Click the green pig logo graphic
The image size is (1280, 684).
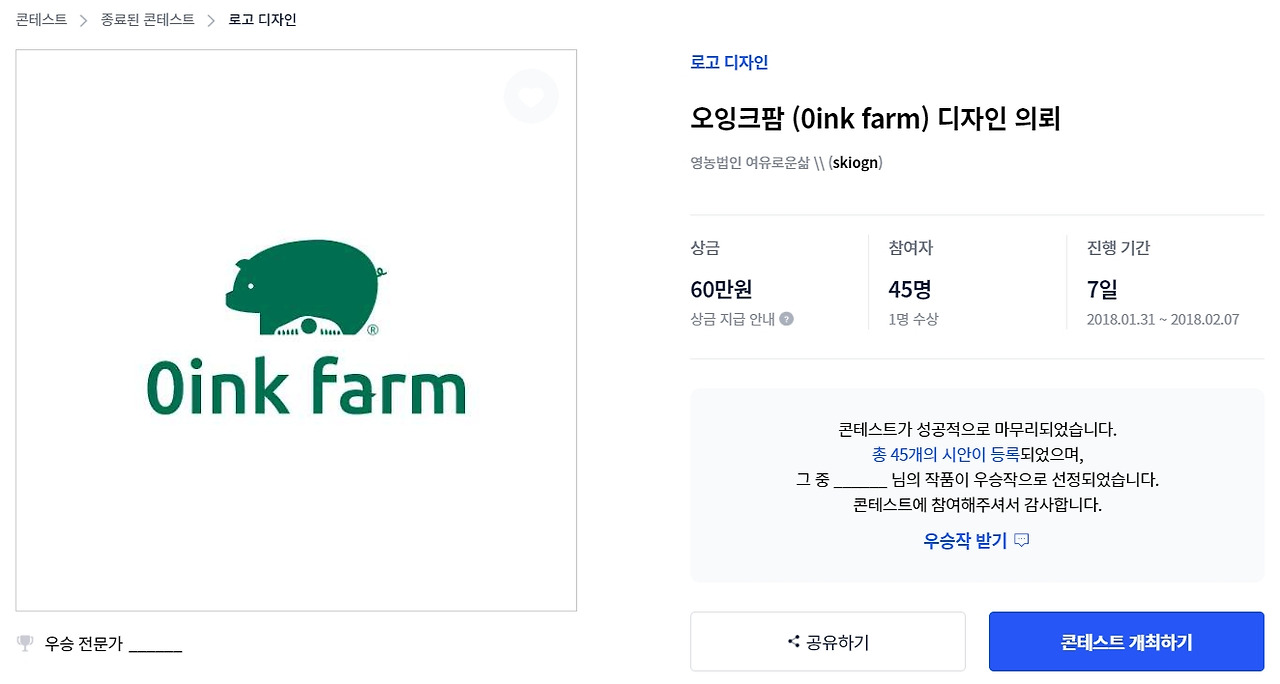[x=304, y=287]
